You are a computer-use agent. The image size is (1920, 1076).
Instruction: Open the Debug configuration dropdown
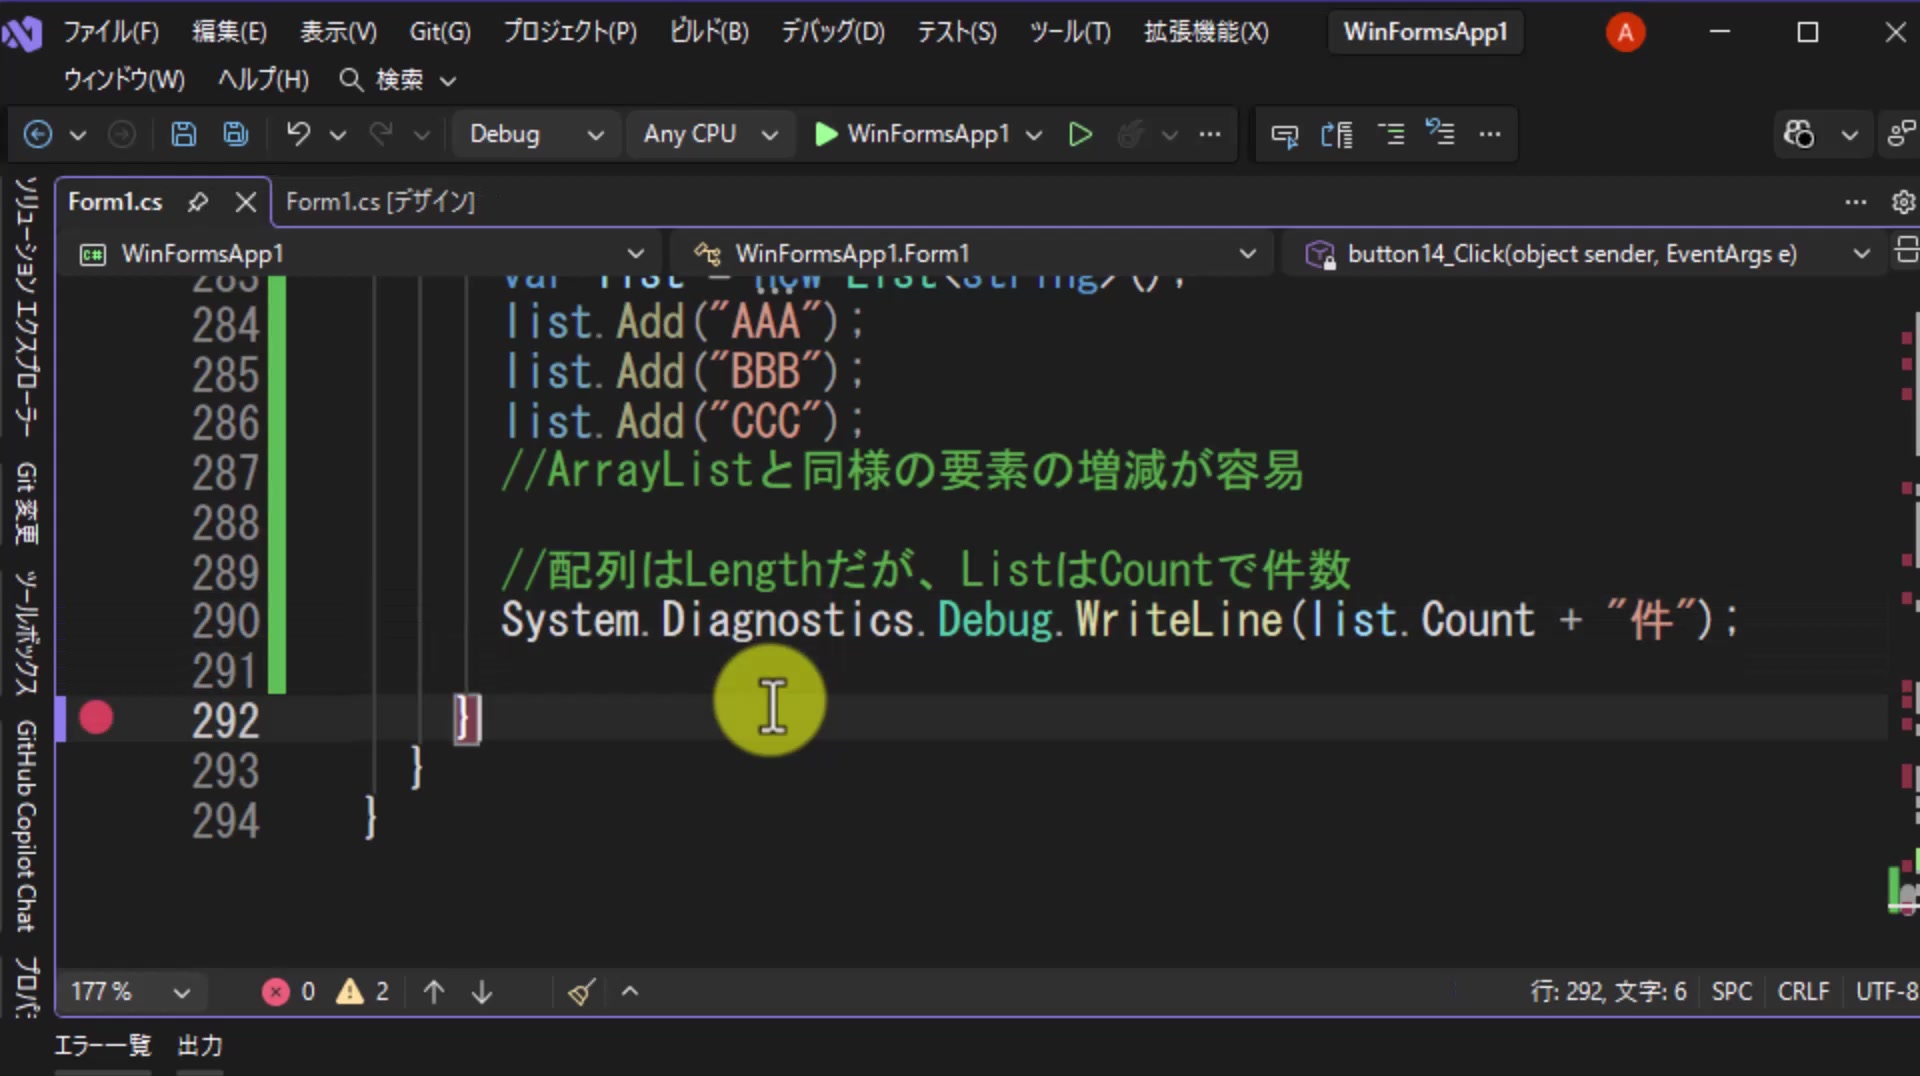coord(535,134)
